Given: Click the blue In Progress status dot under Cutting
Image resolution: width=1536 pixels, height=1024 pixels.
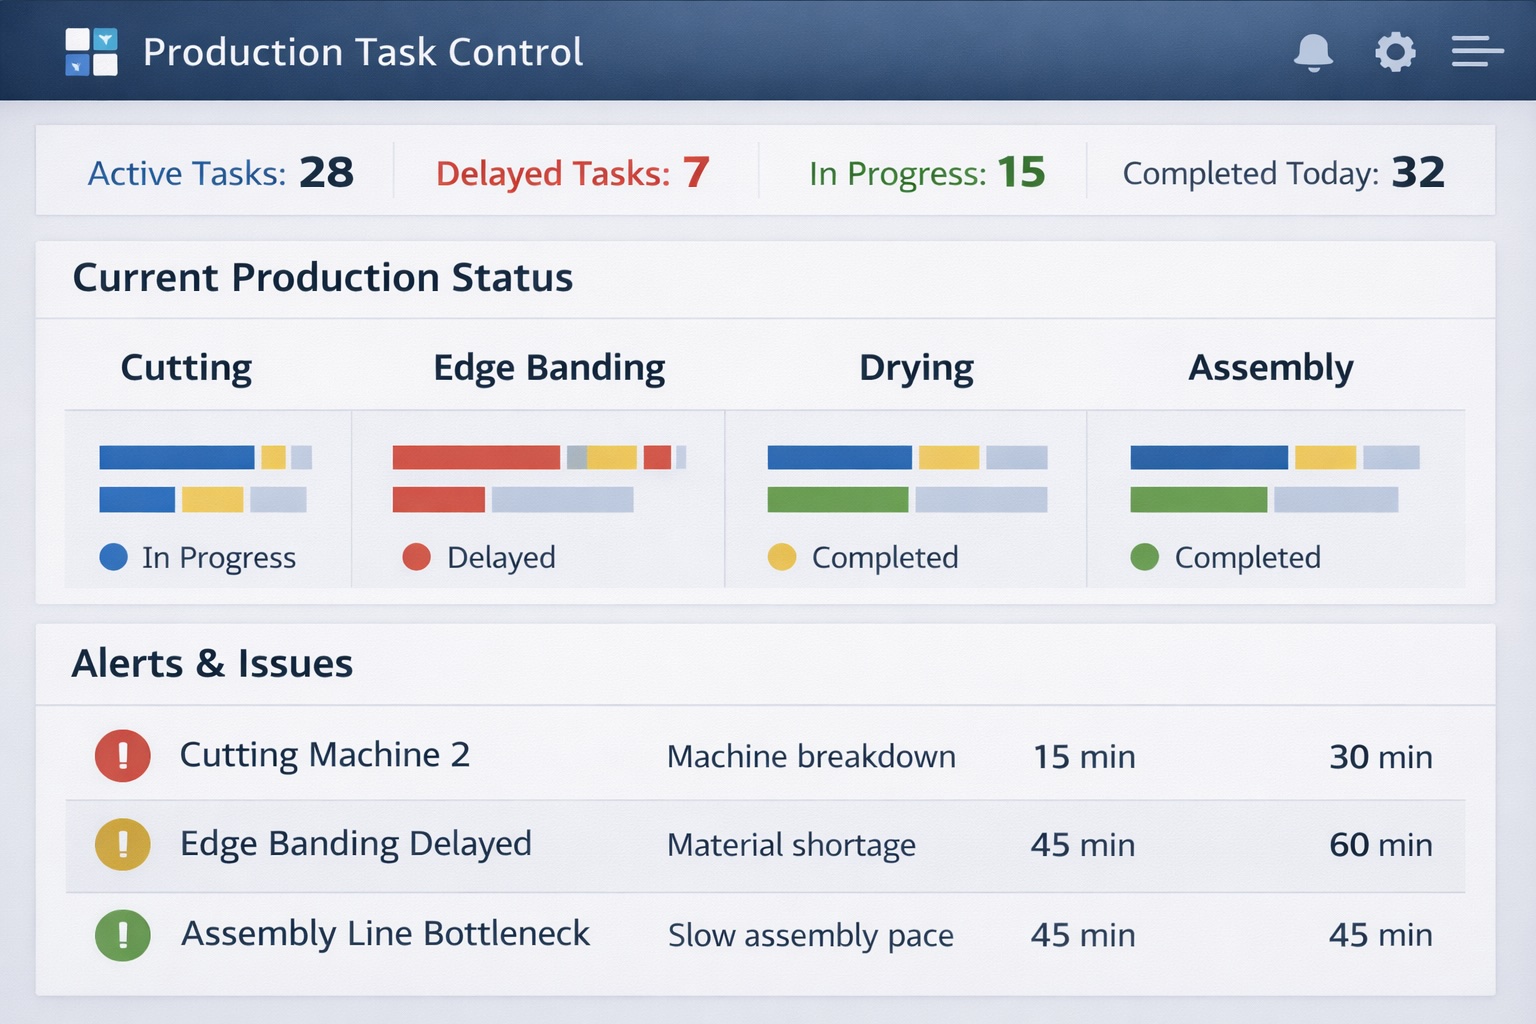Looking at the screenshot, I should (113, 557).
